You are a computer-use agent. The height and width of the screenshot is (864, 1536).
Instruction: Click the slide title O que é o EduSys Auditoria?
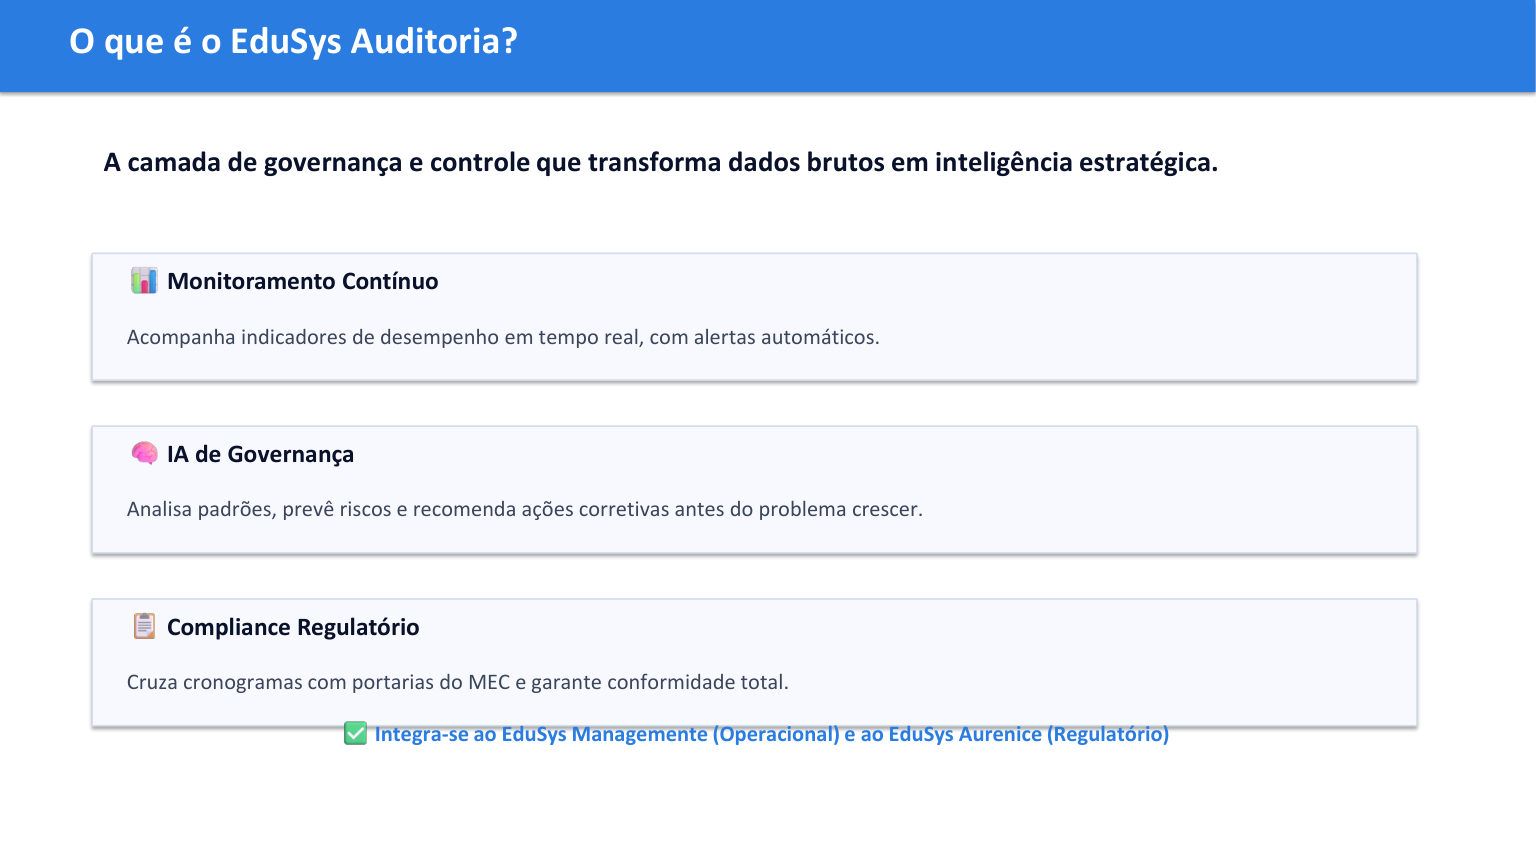(x=293, y=42)
